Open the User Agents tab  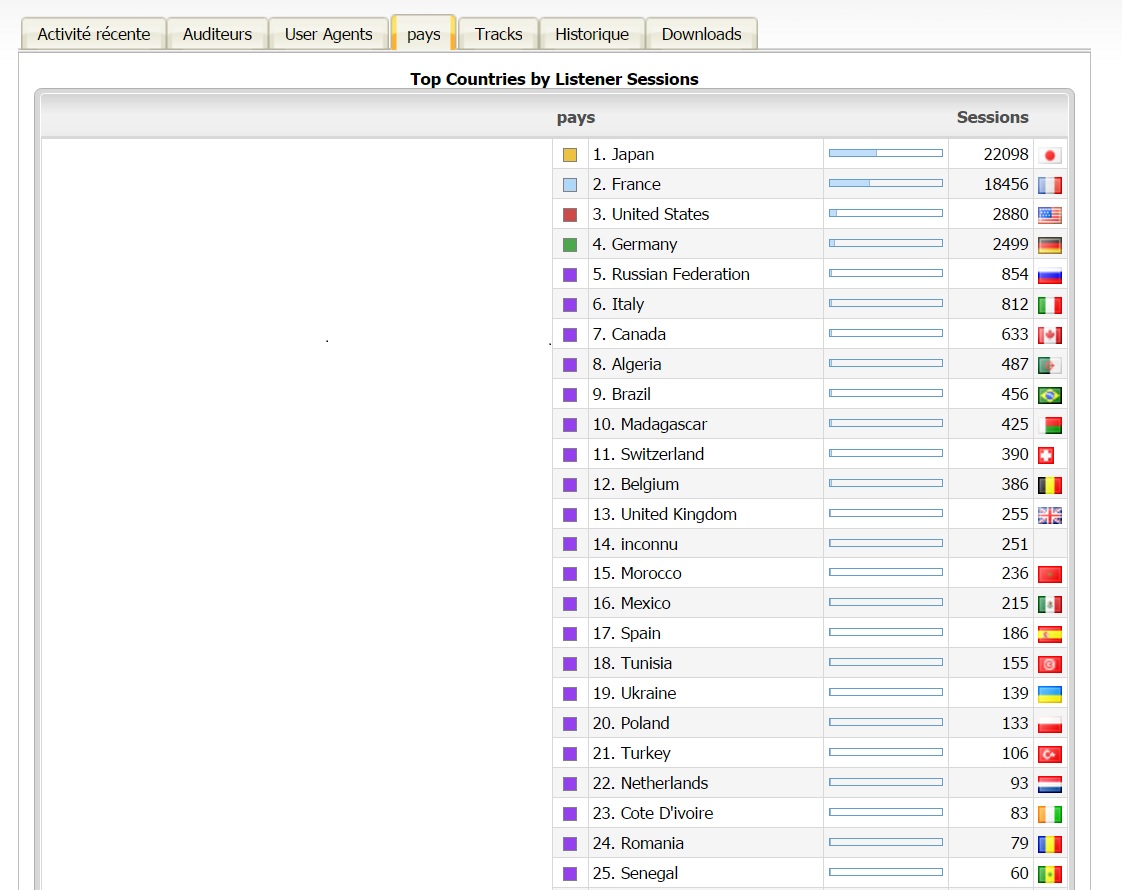[328, 34]
